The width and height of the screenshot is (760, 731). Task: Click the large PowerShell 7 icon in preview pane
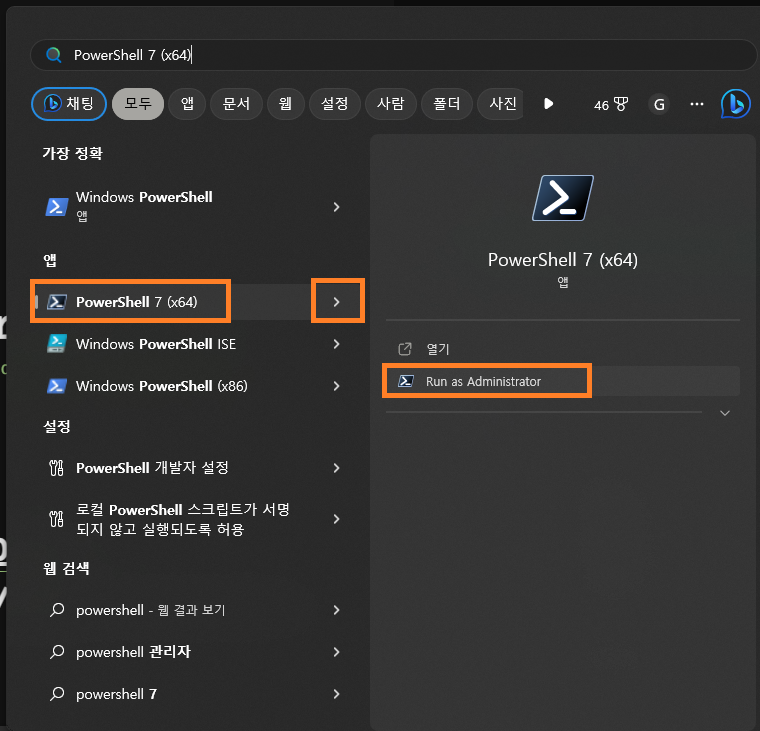(x=563, y=198)
